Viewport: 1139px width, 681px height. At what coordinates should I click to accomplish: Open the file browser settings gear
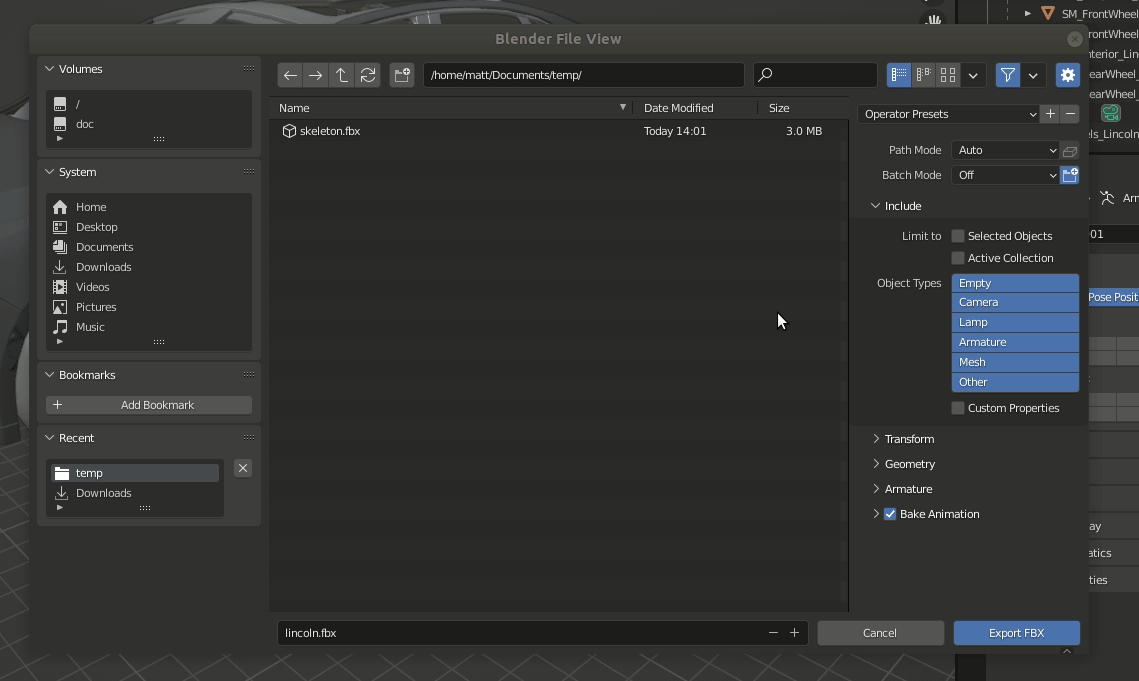tap(1067, 74)
